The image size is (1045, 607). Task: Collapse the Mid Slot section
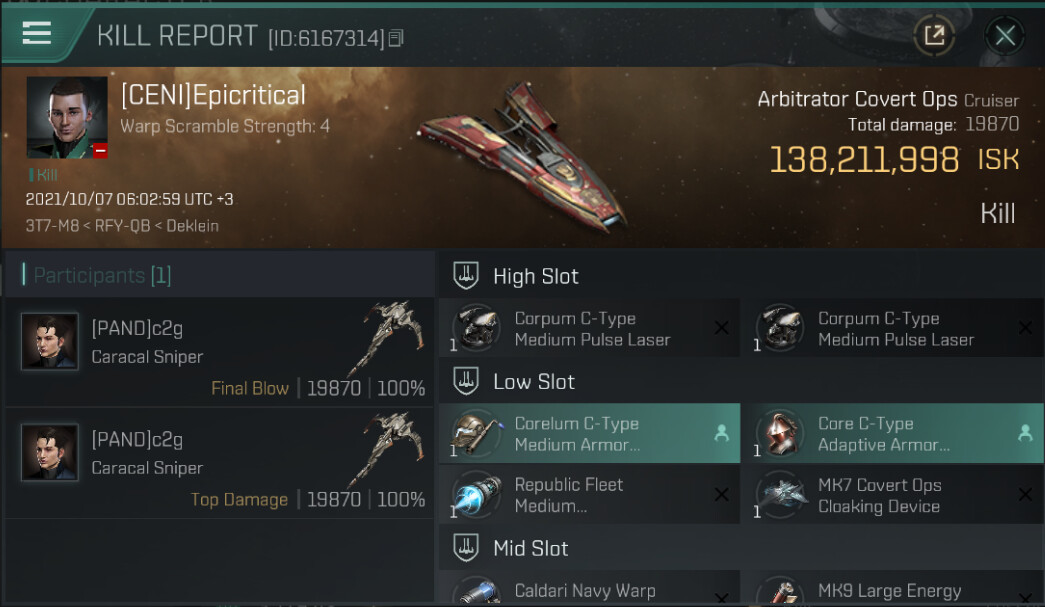coord(530,548)
